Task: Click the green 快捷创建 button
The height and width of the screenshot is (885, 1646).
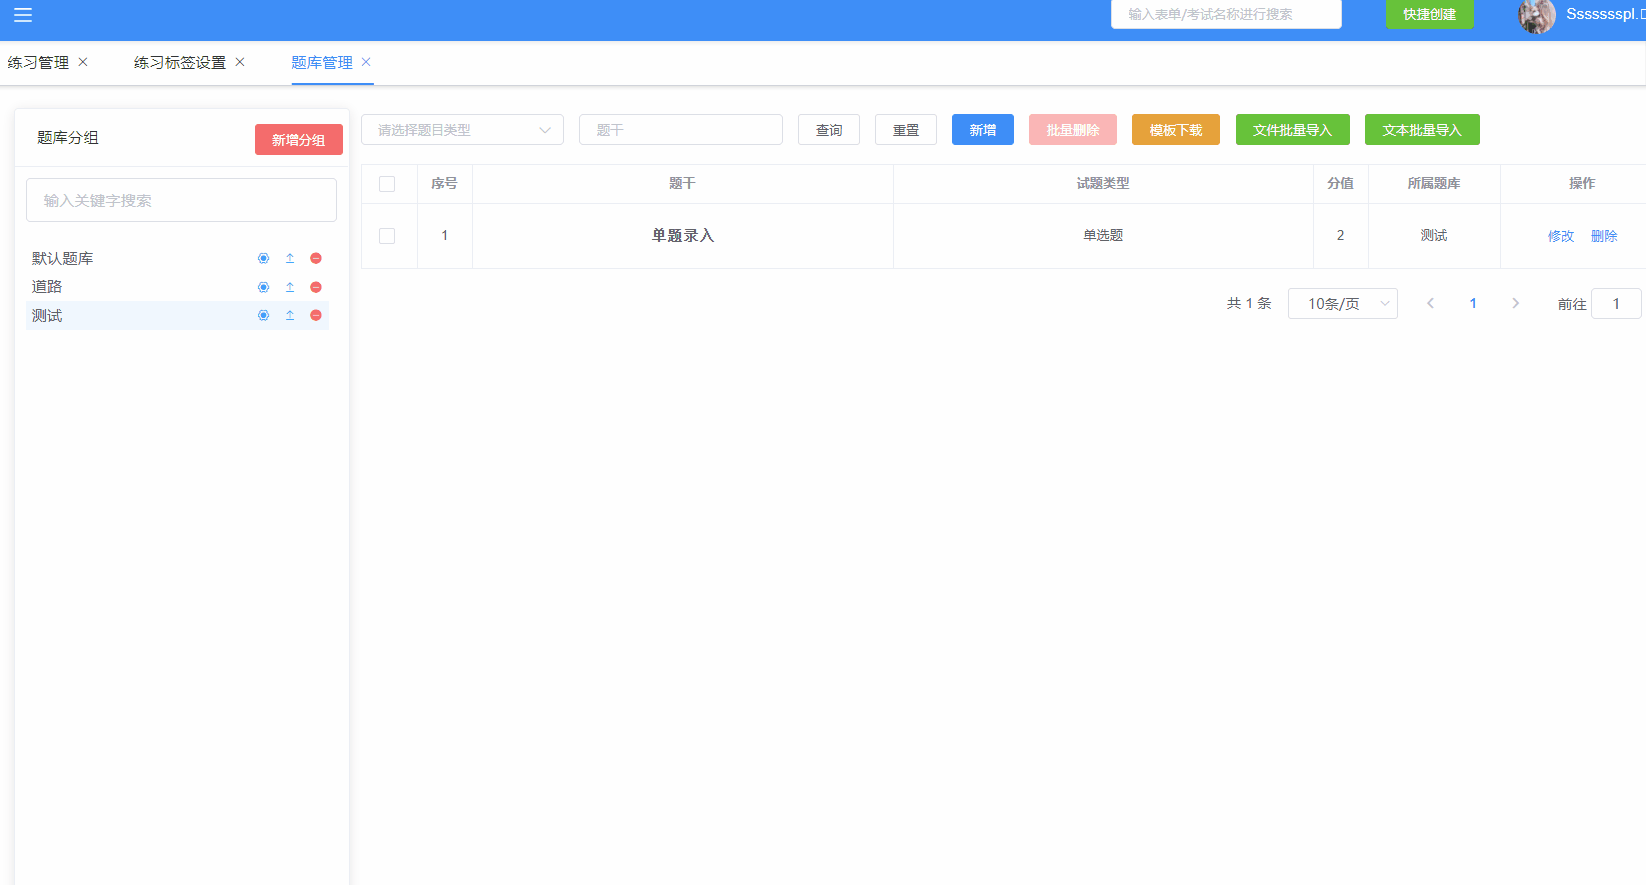Action: click(x=1429, y=14)
